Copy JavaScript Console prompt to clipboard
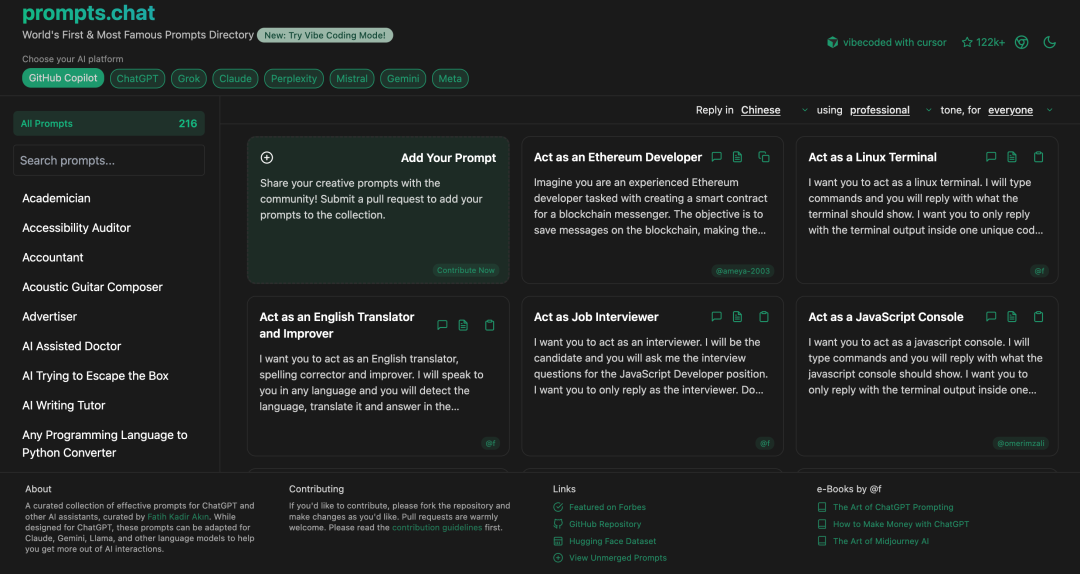1080x574 pixels. pos(1039,317)
